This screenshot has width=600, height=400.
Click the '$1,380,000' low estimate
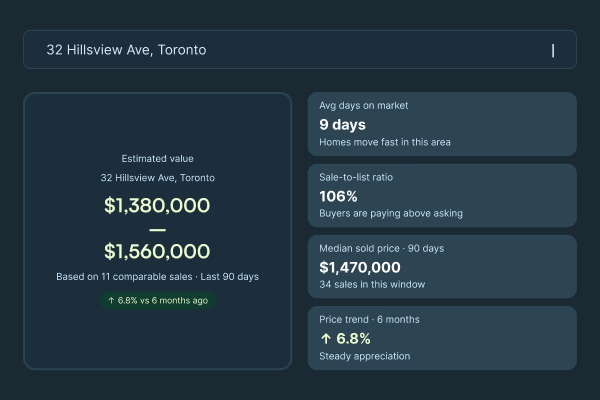(157, 205)
